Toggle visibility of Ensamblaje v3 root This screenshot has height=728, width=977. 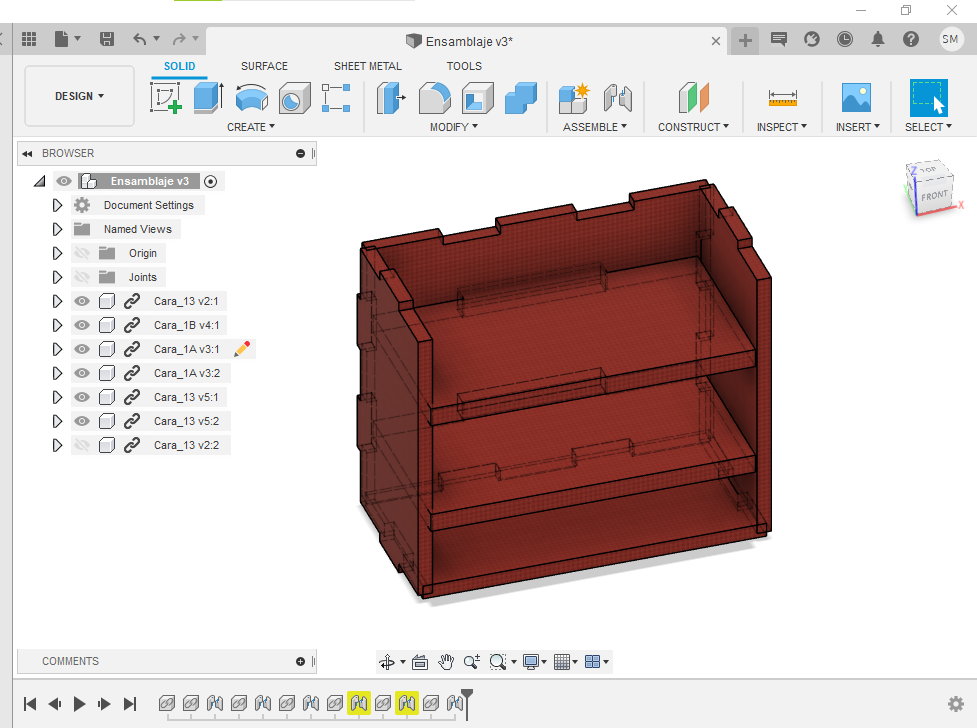pos(64,181)
